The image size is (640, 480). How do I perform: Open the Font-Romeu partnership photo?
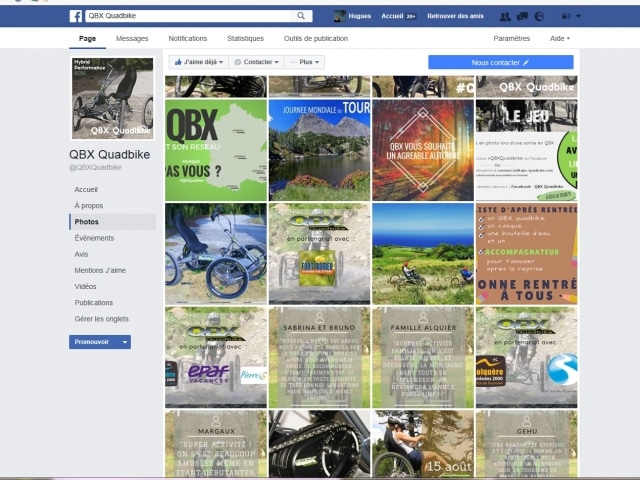click(x=320, y=254)
